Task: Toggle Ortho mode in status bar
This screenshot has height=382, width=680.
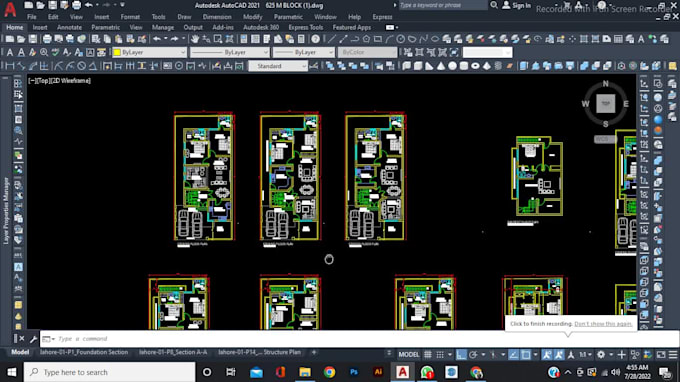Action: (x=461, y=355)
